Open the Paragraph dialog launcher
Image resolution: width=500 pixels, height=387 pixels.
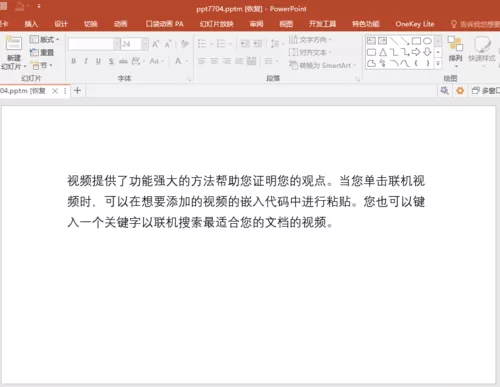(x=358, y=79)
